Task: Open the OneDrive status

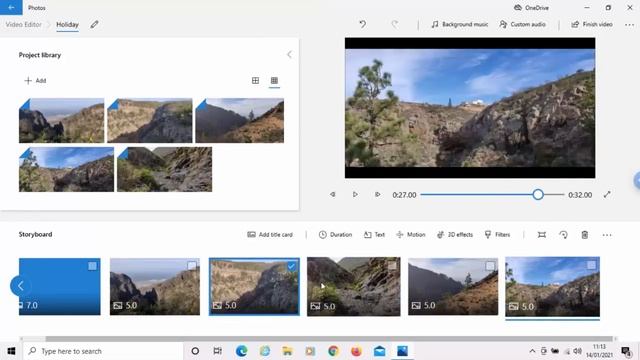Action: (531, 7)
